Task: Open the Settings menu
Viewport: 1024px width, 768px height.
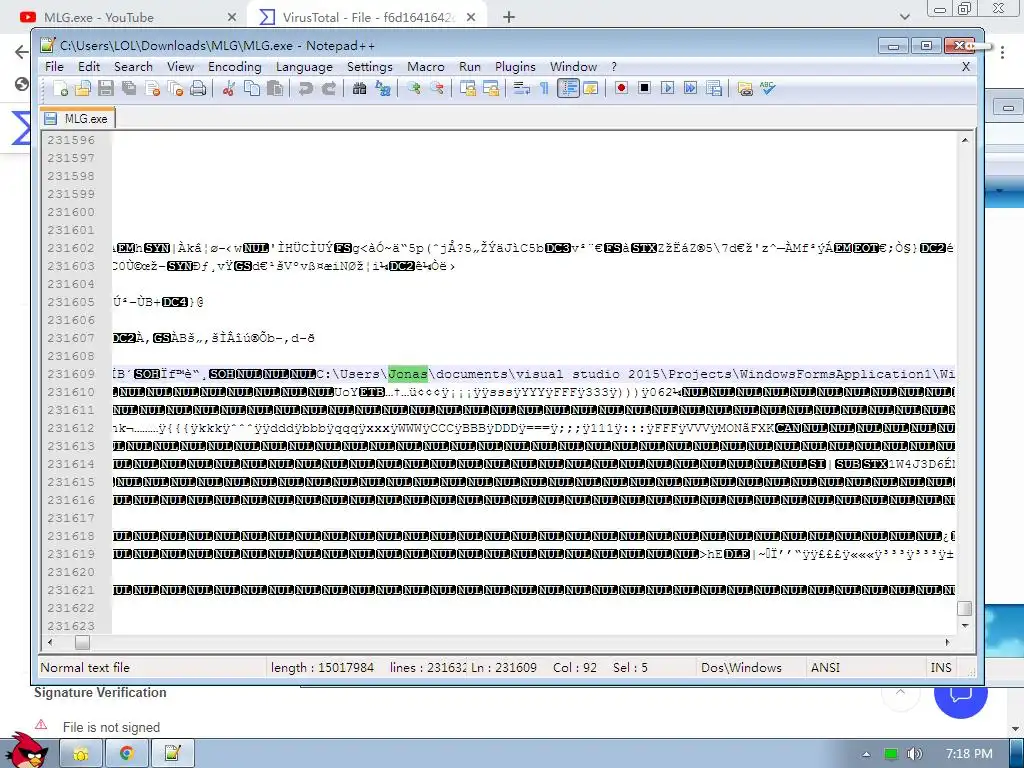Action: 370,67
